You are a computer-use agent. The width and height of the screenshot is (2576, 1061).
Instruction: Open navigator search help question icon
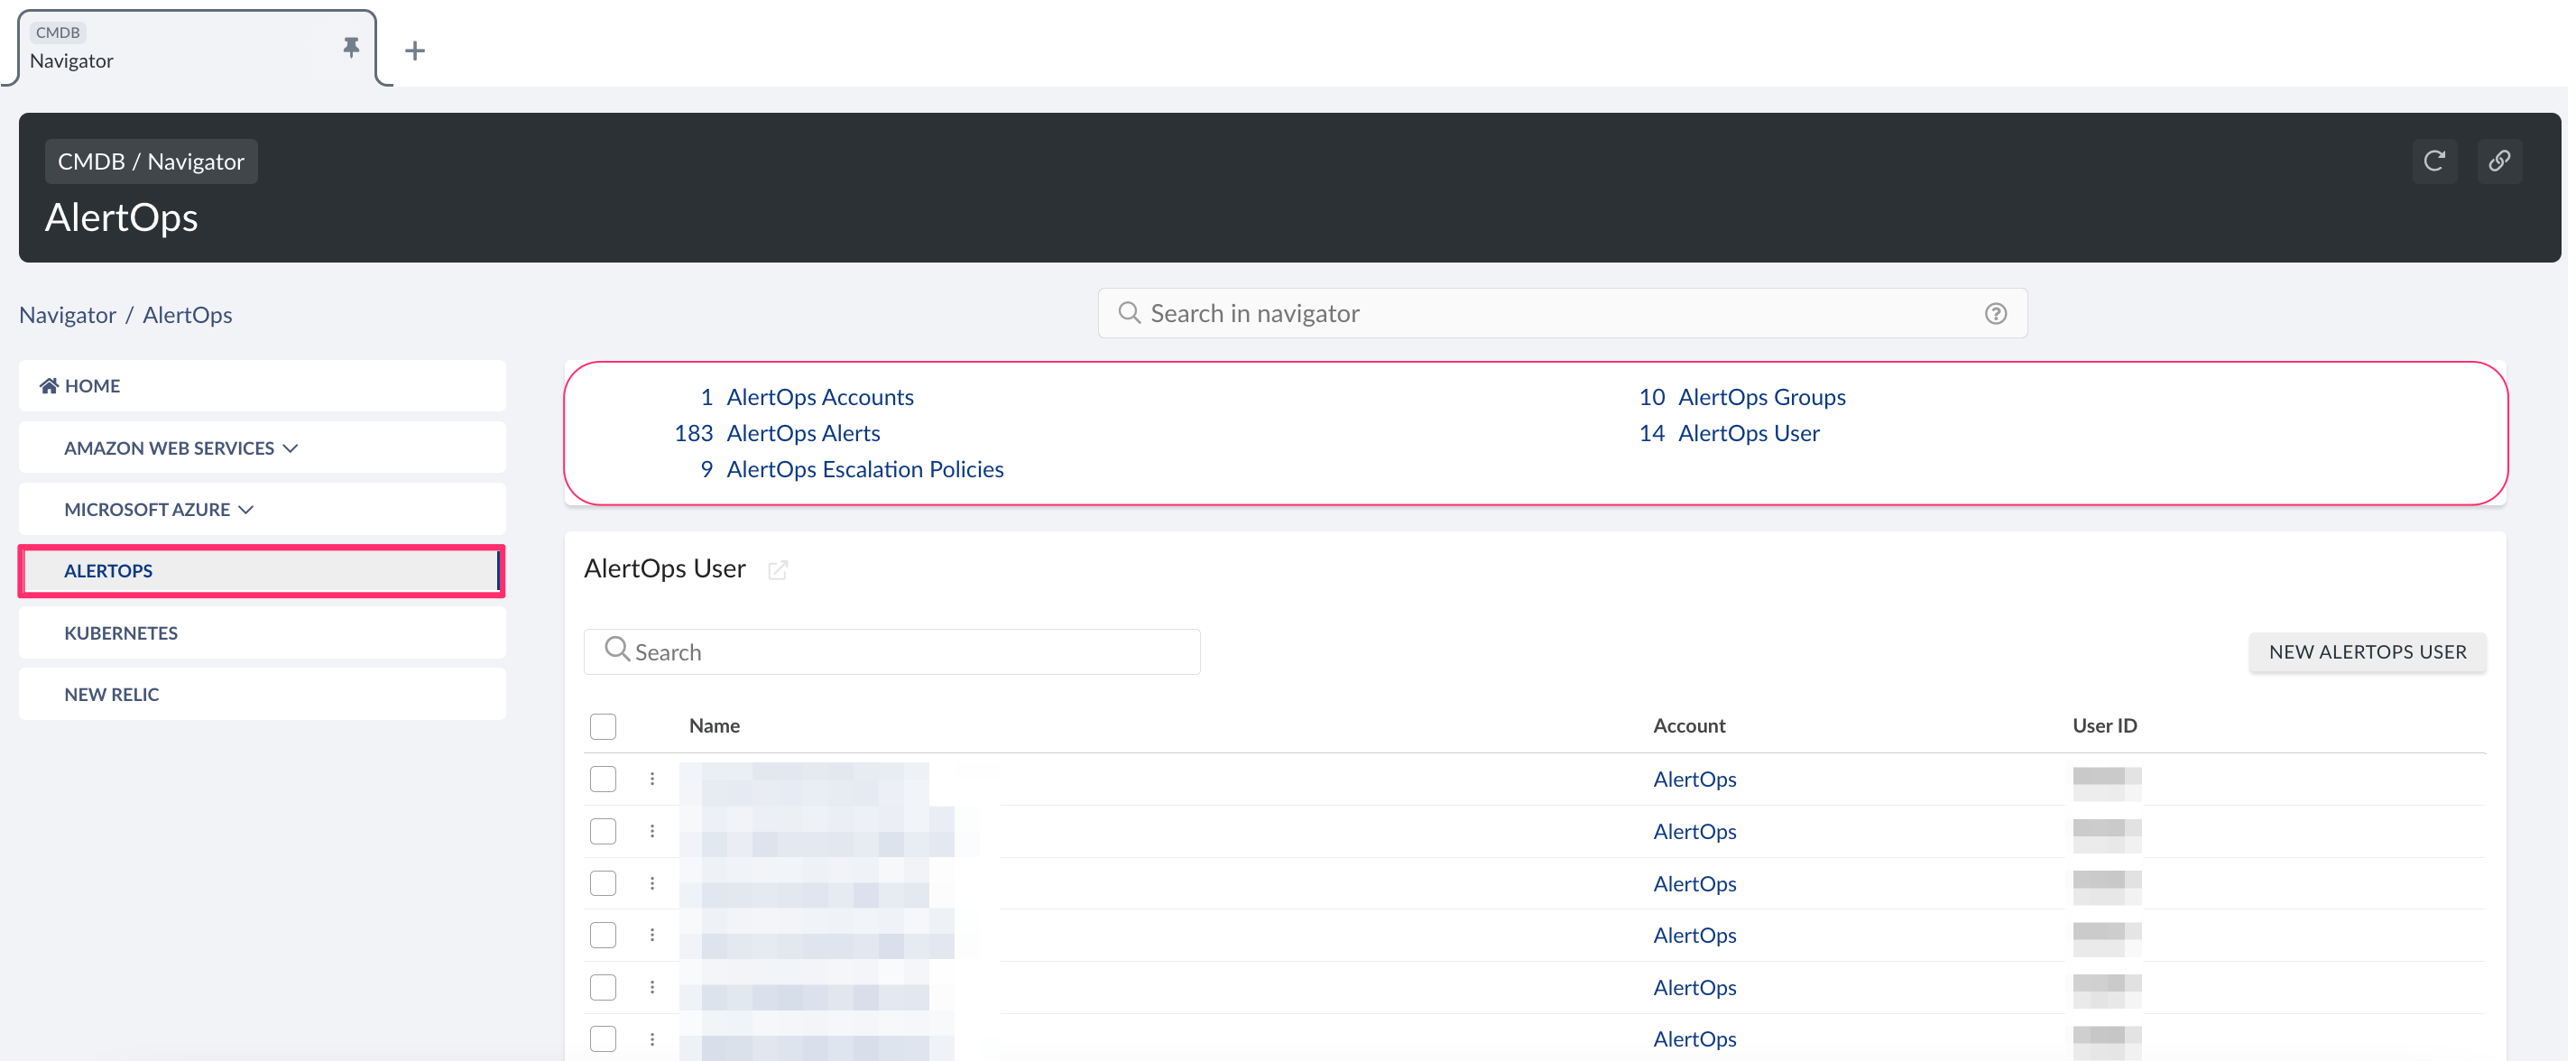click(x=1995, y=314)
